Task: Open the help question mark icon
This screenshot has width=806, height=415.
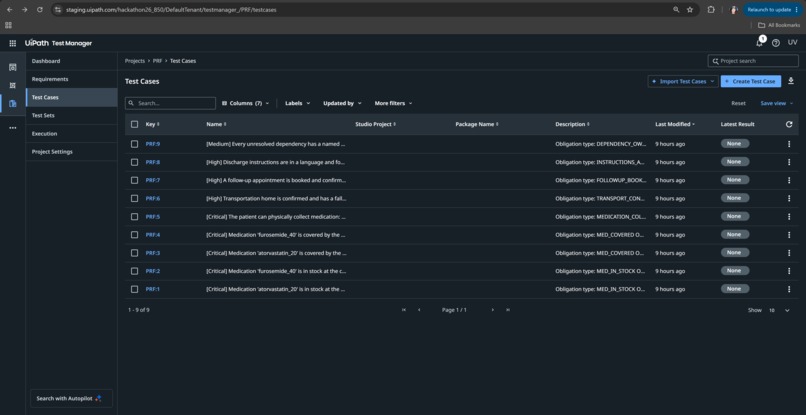Action: (x=776, y=43)
